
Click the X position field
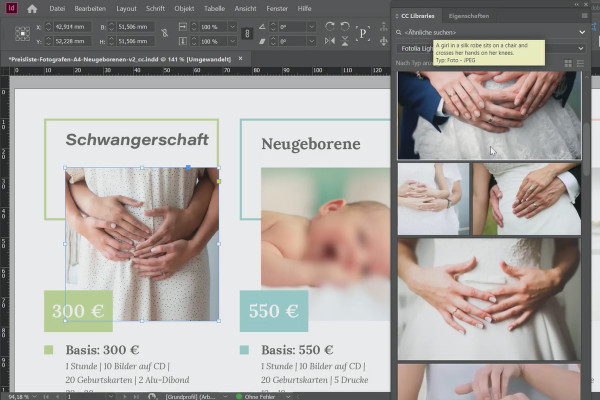(x=72, y=27)
